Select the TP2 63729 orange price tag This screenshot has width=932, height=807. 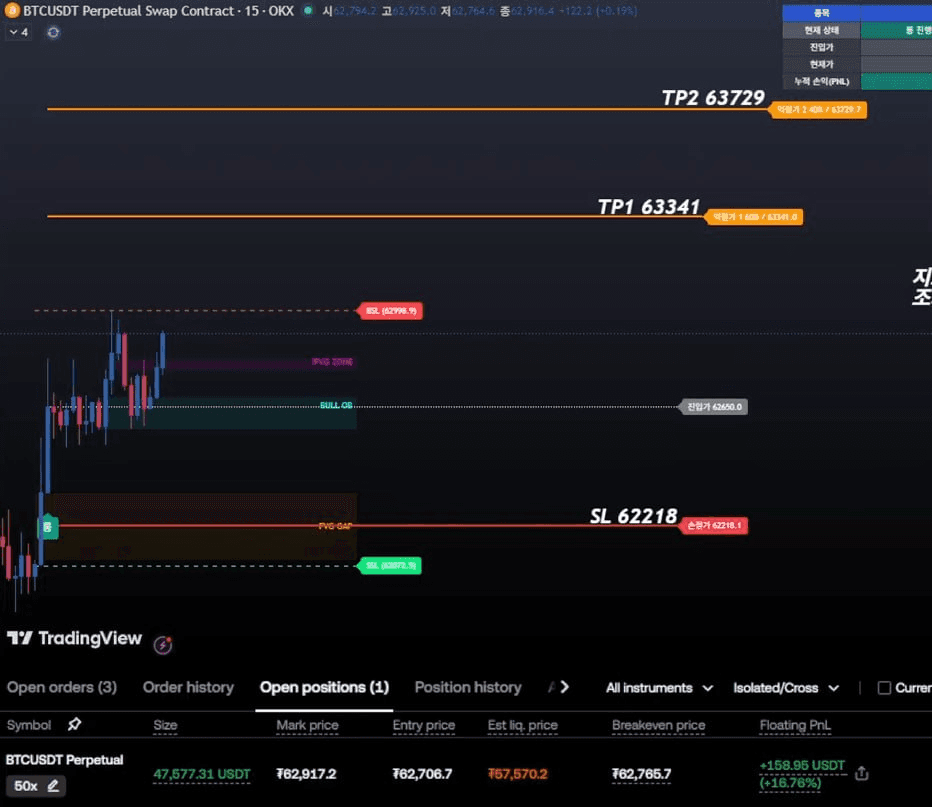tap(818, 109)
